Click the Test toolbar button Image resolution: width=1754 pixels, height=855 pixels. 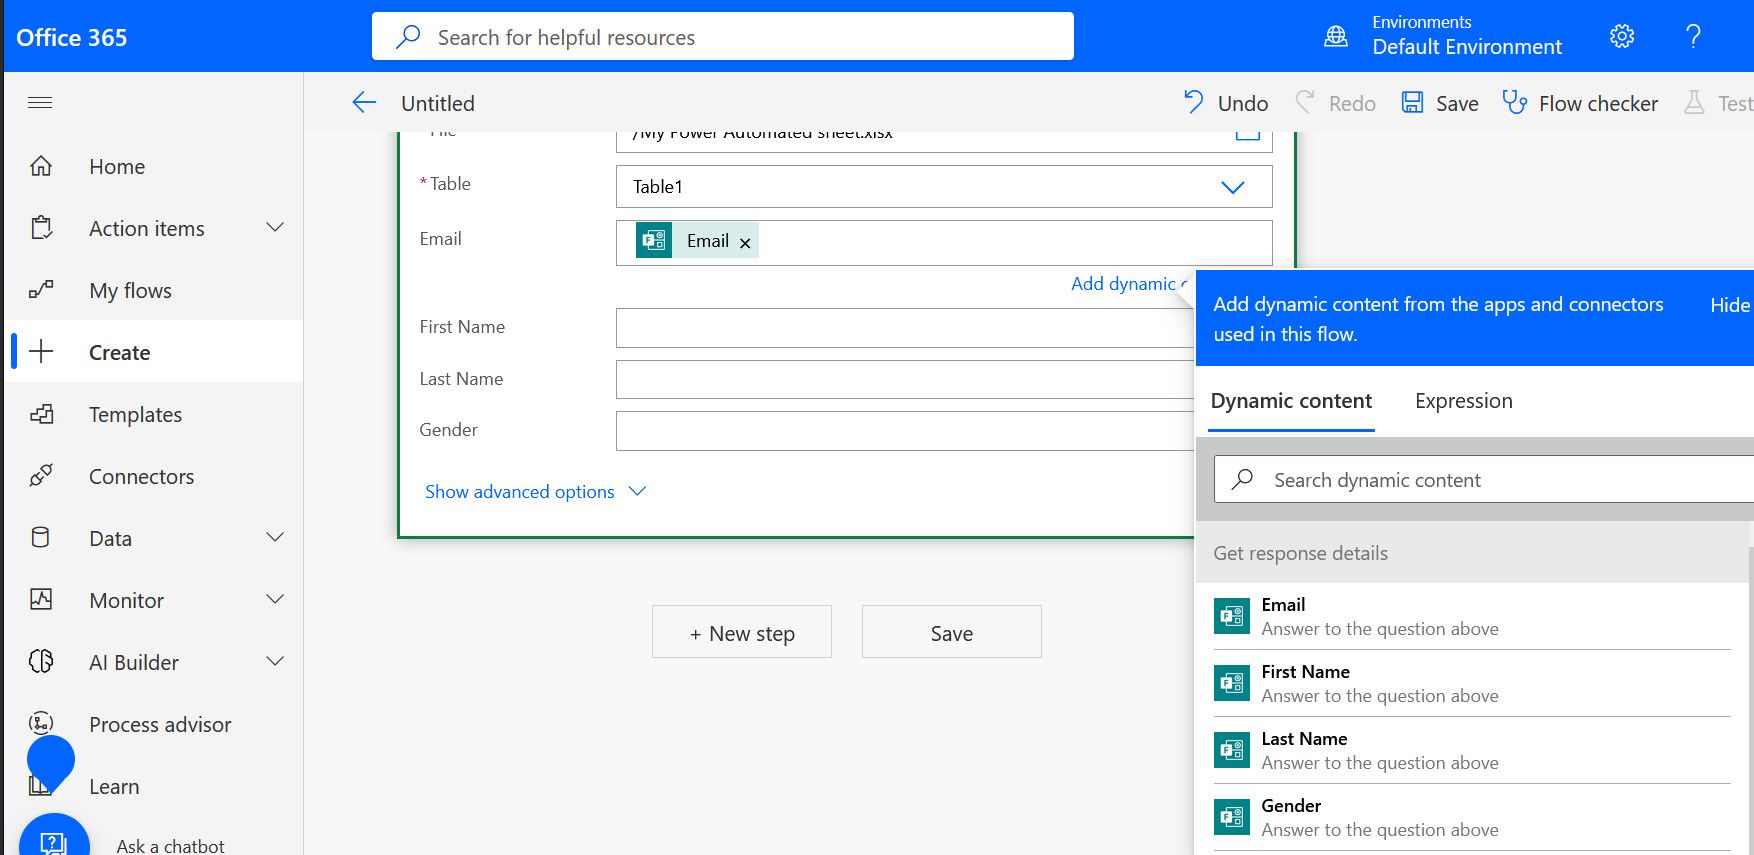click(1718, 103)
